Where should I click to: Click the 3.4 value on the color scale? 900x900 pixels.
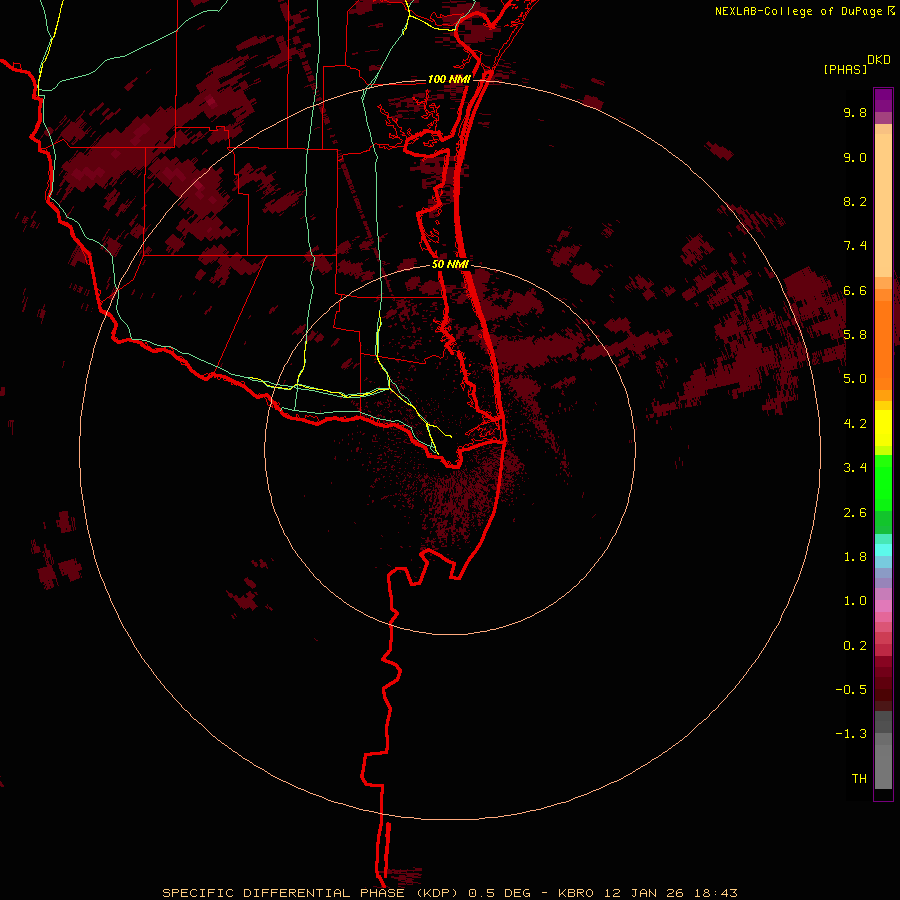(x=855, y=468)
